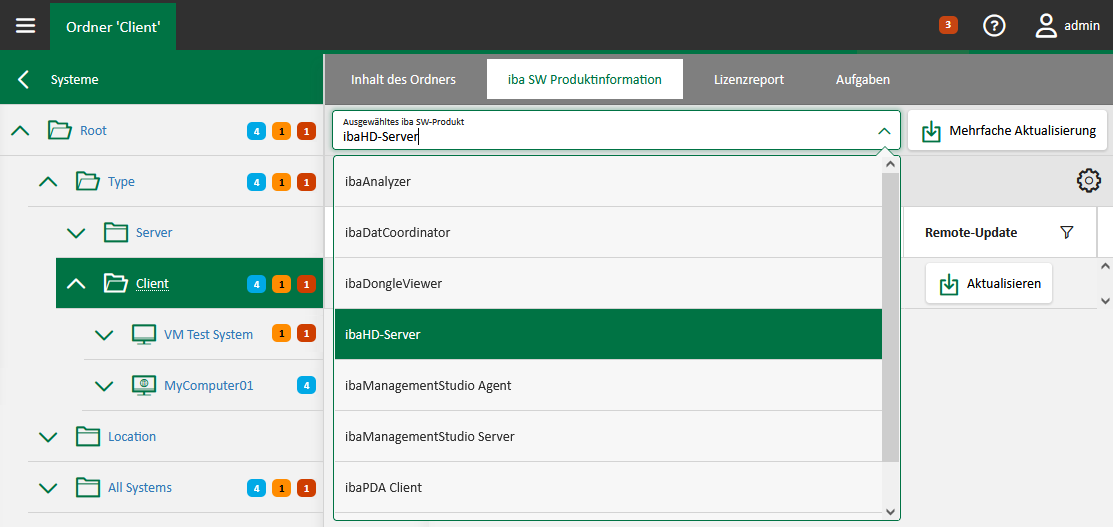Viewport: 1113px width, 527px height.
Task: Switch to the Lizenzreport tab
Action: [x=749, y=80]
